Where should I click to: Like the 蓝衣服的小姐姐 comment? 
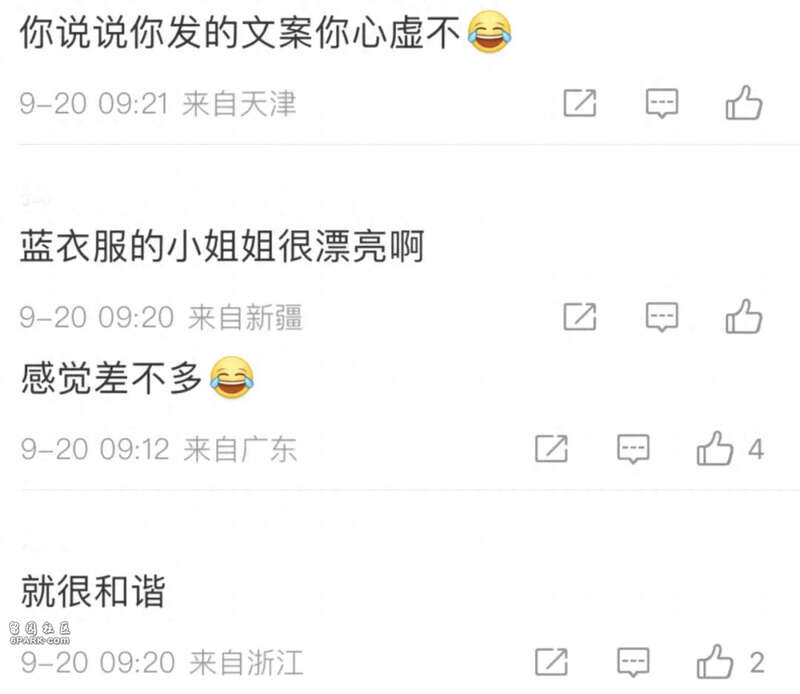(x=744, y=316)
